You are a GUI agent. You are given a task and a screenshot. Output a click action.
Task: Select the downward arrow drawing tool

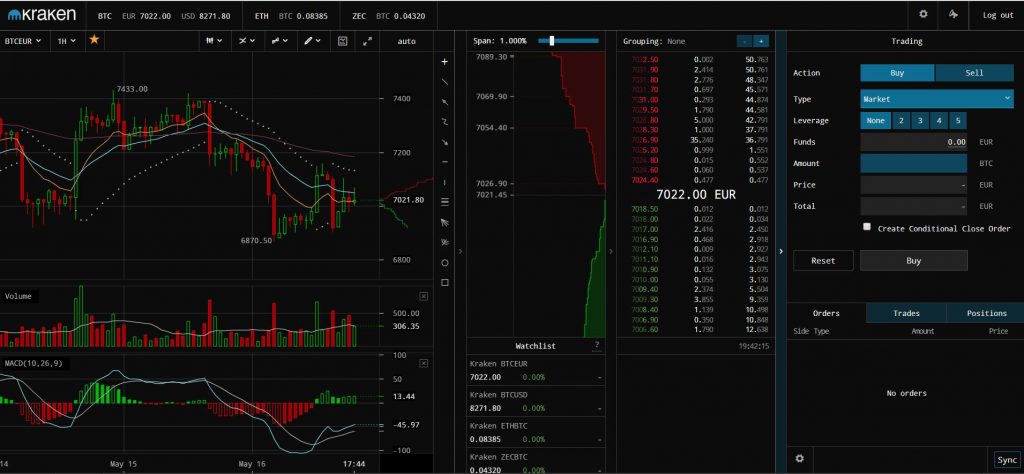coord(445,142)
